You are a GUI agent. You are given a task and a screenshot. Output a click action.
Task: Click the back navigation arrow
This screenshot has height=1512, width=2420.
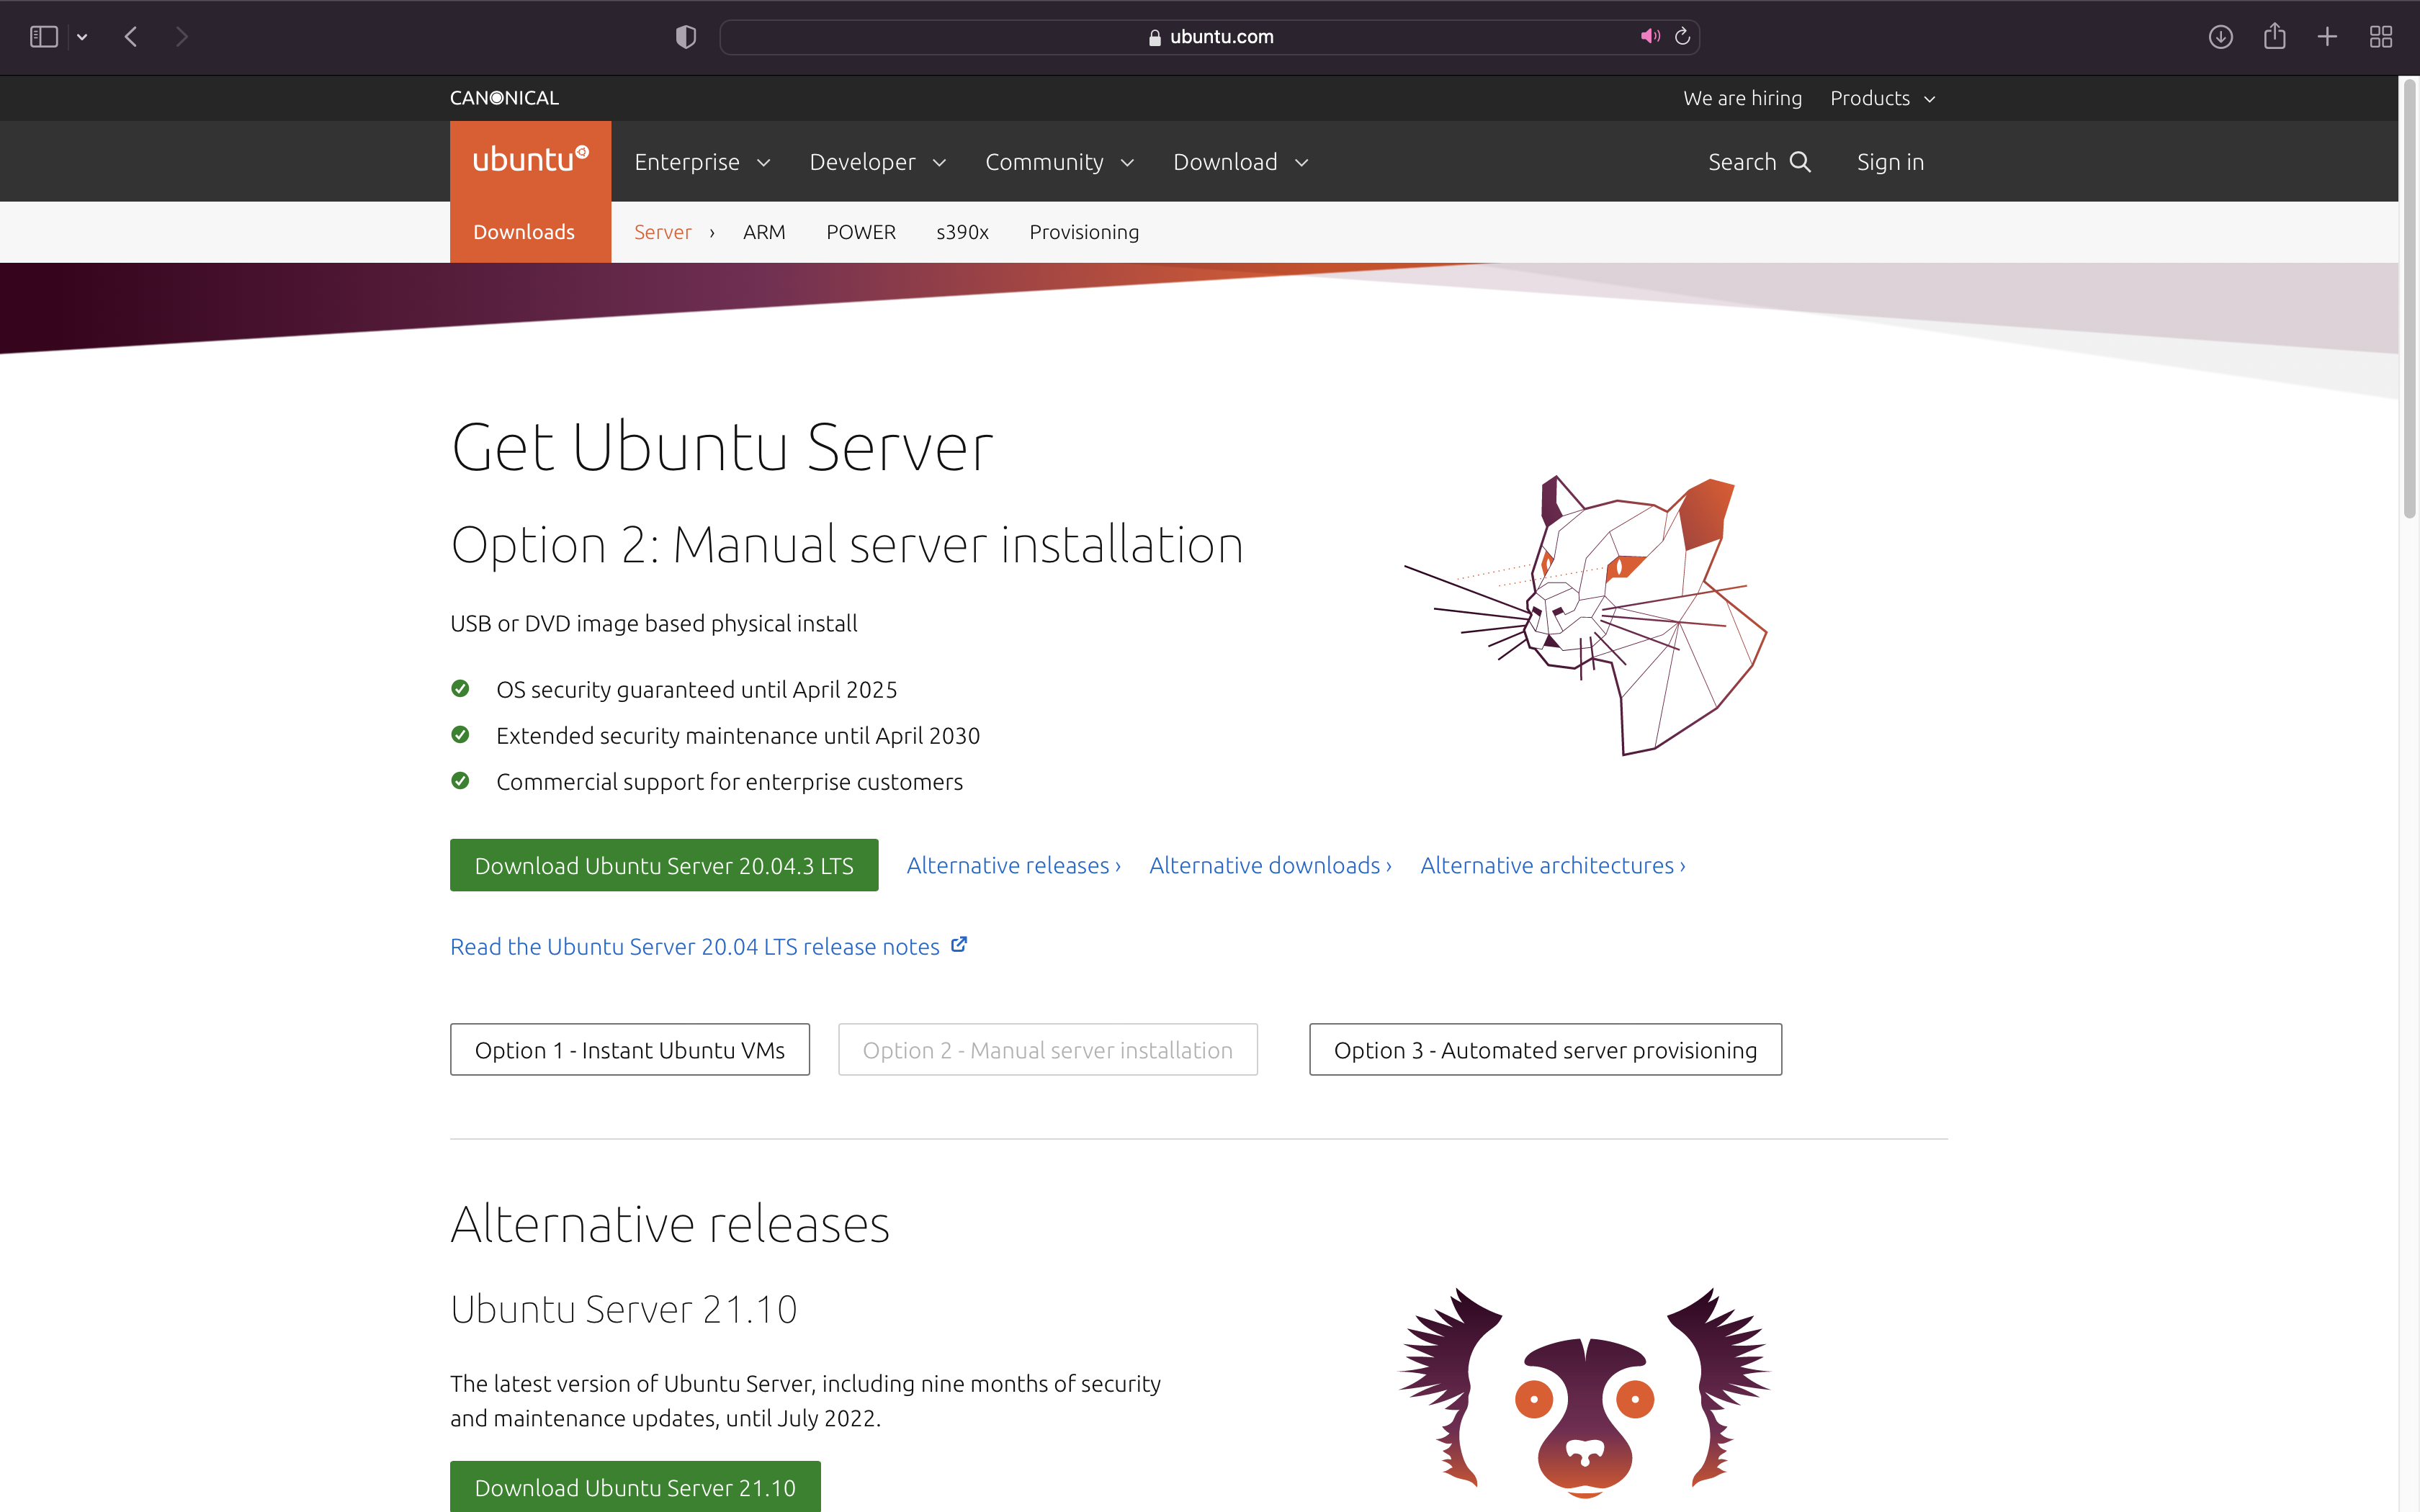[131, 37]
